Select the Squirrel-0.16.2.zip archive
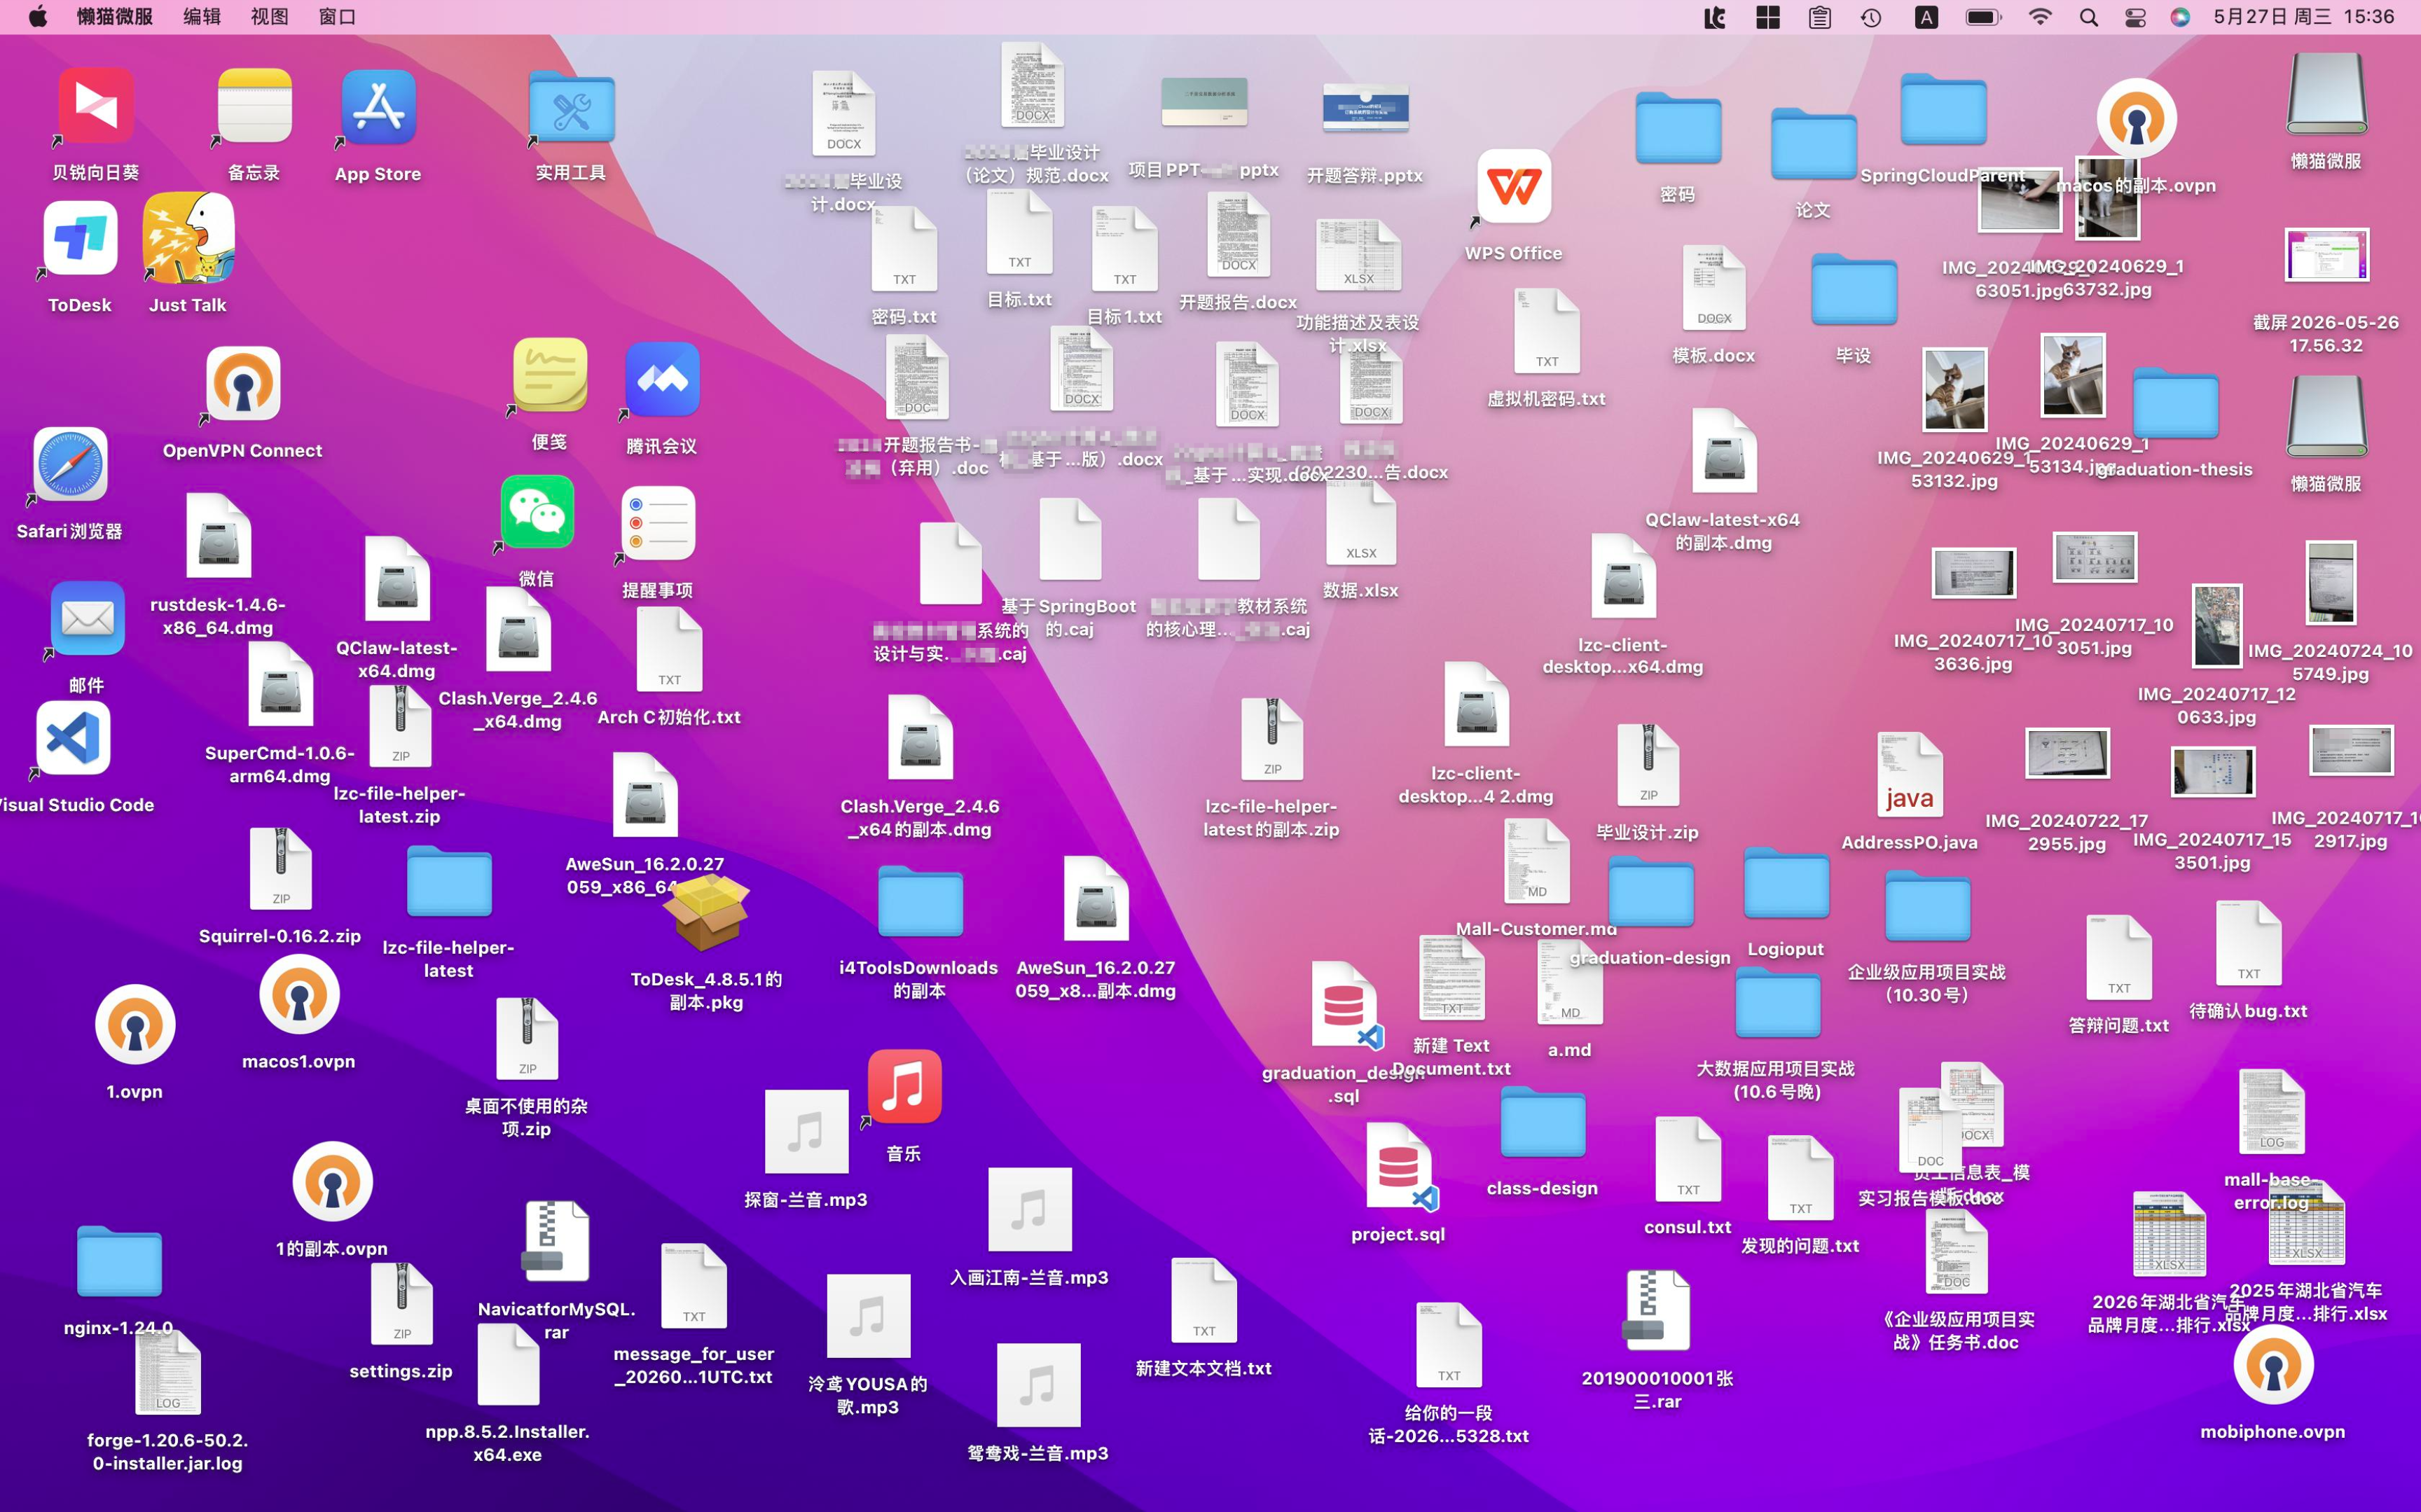Viewport: 2421px width, 1512px height. pos(281,869)
